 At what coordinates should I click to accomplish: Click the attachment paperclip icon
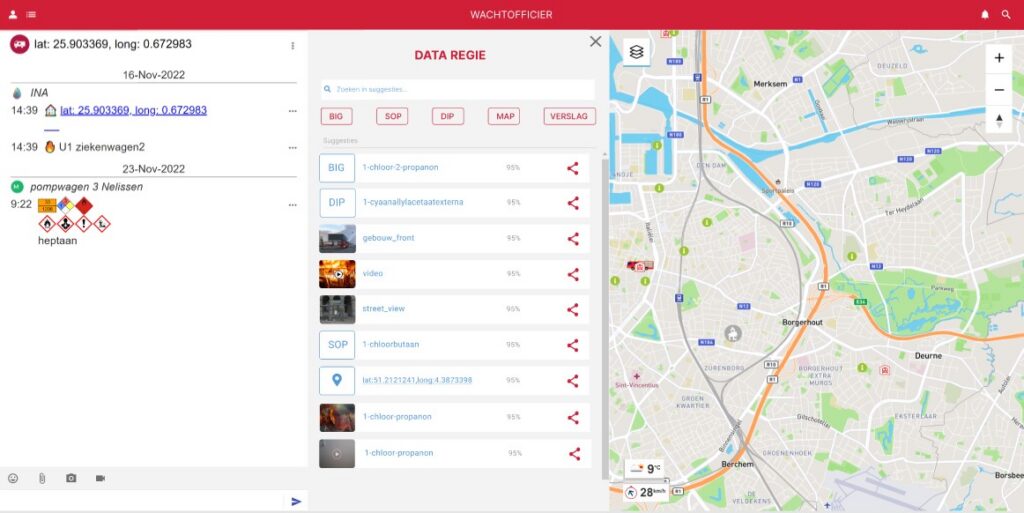[42, 478]
